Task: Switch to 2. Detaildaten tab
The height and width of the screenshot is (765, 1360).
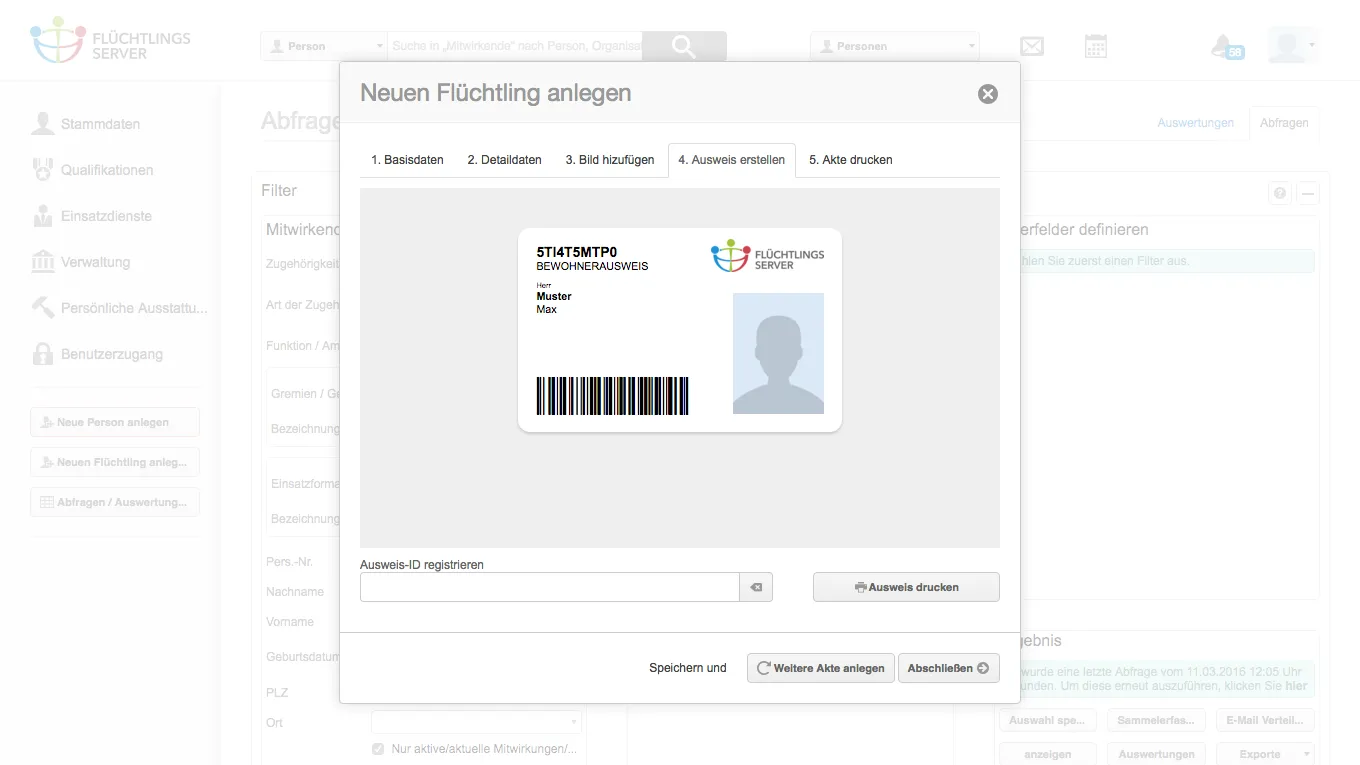Action: coord(505,160)
